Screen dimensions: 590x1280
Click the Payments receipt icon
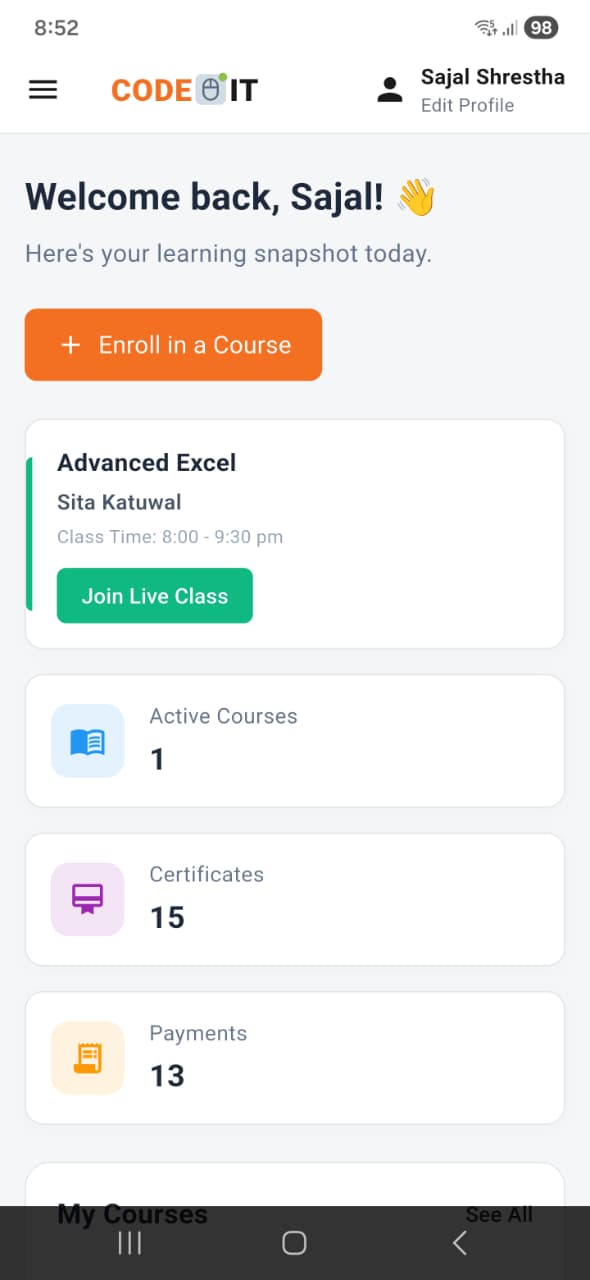coord(87,1057)
